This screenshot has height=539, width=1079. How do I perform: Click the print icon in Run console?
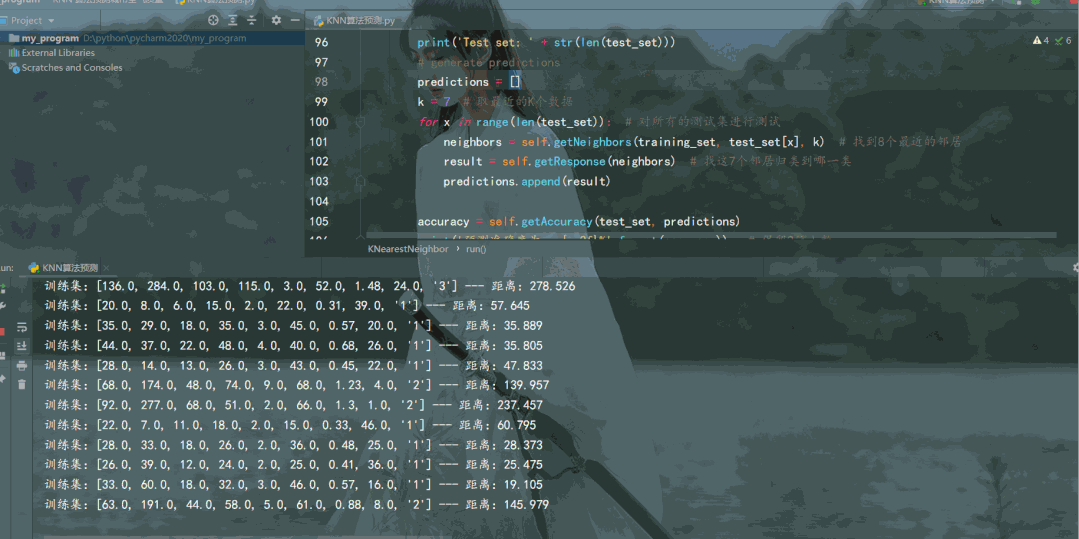pos(21,365)
